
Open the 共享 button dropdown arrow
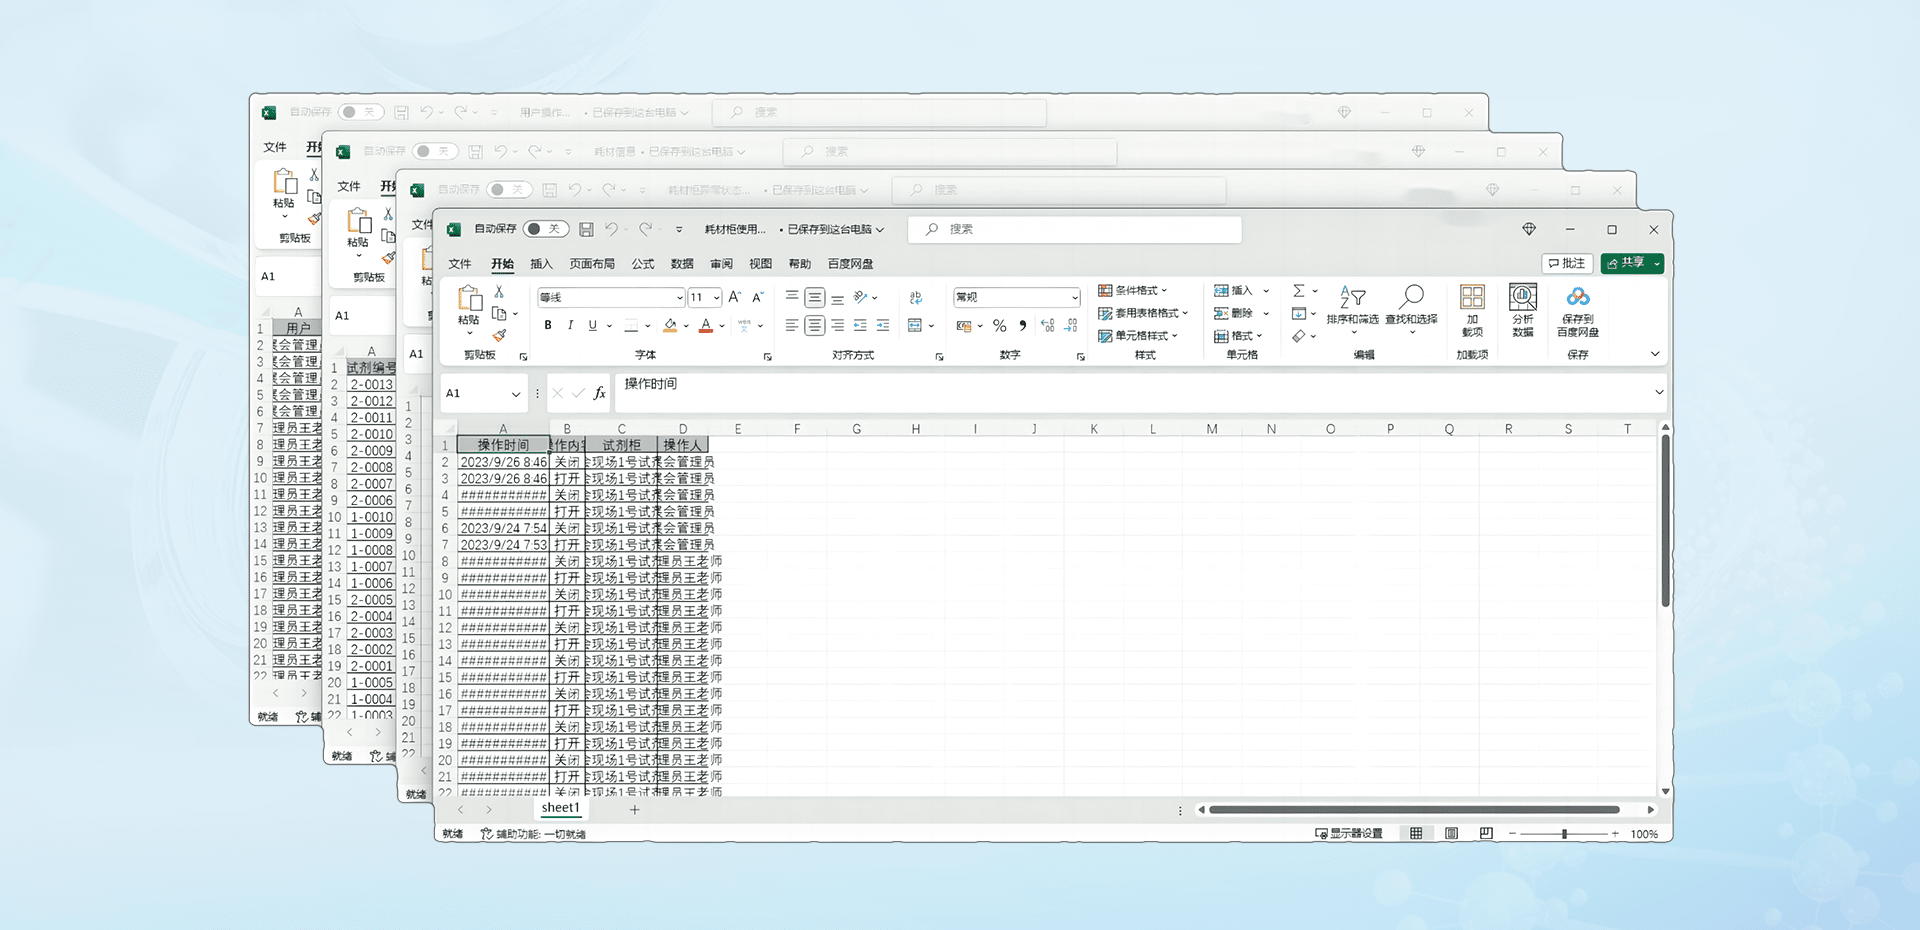point(1657,263)
